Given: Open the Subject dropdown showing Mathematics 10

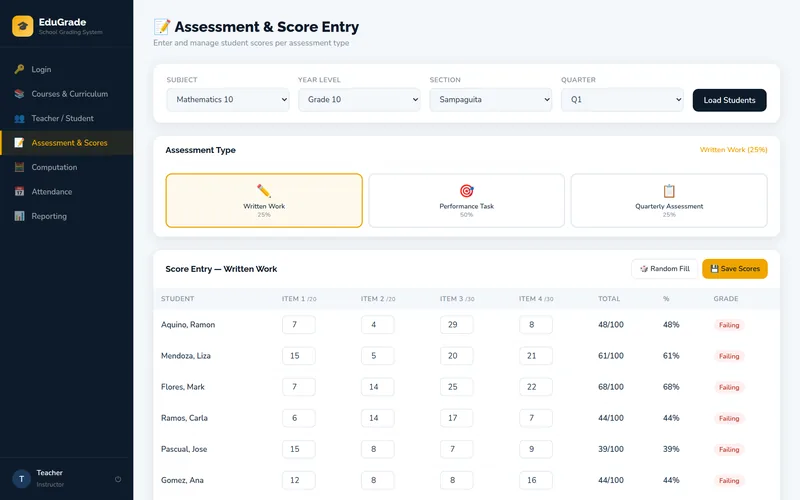Looking at the screenshot, I should [x=228, y=99].
